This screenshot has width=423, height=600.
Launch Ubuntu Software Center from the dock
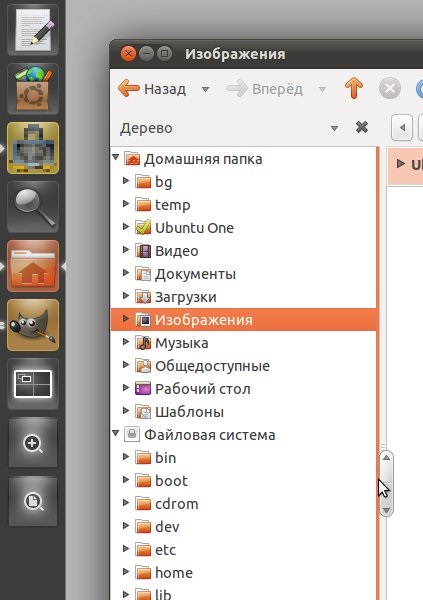pos(33,89)
